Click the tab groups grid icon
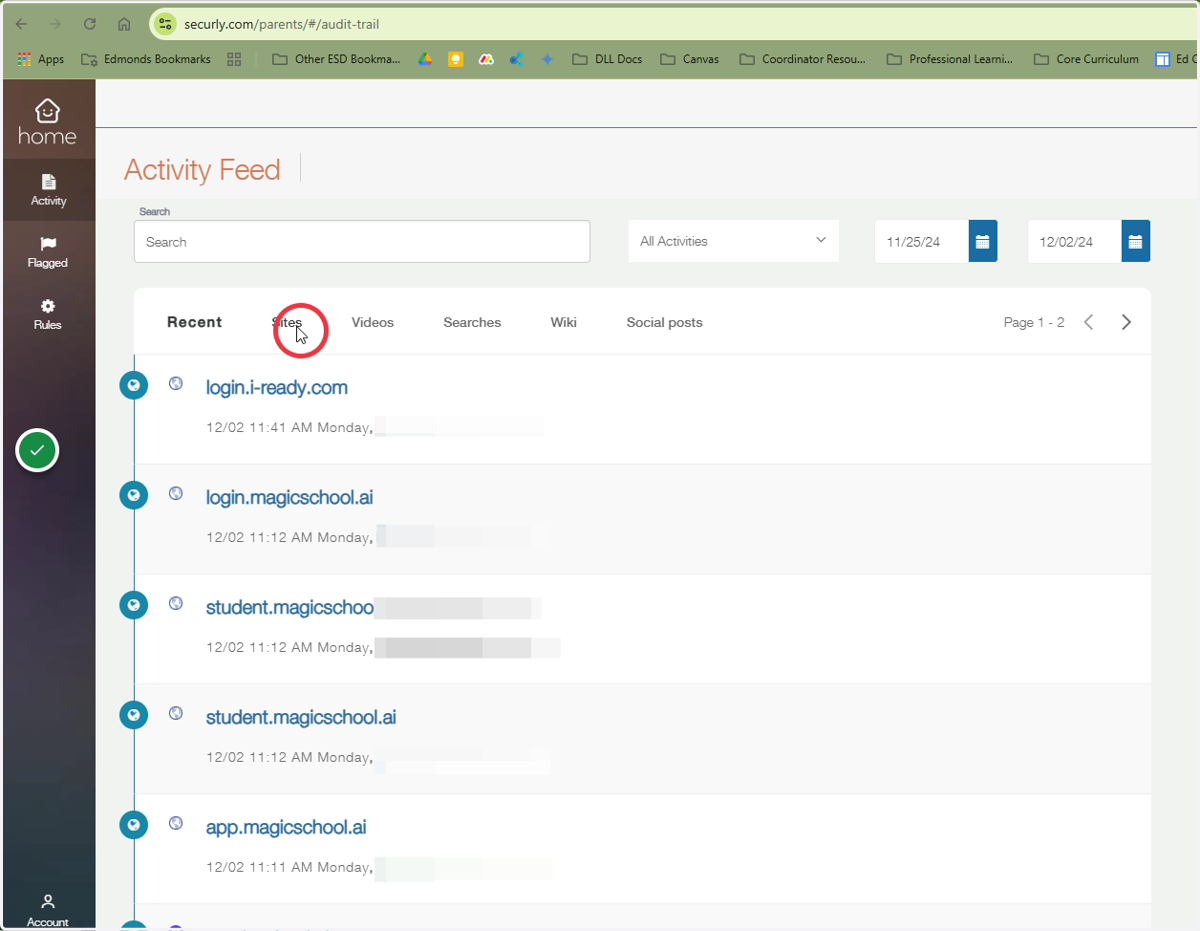Screen dimensions: 1200x931 (x=234, y=59)
